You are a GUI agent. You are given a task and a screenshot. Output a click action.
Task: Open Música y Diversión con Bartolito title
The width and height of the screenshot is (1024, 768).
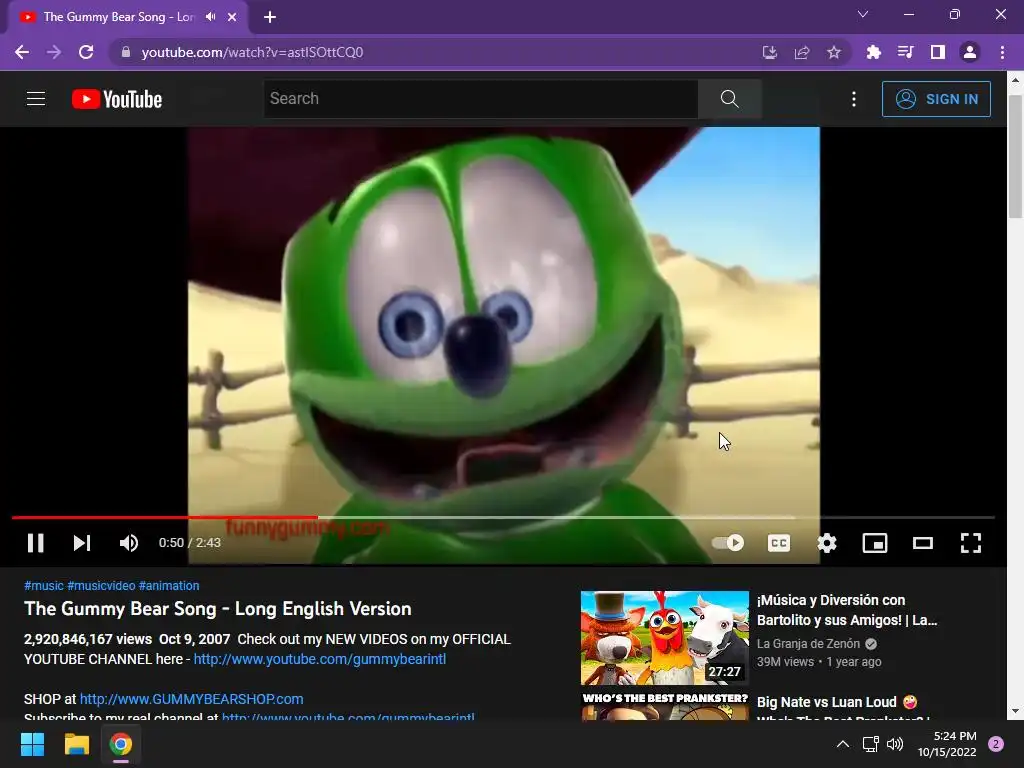pos(847,610)
